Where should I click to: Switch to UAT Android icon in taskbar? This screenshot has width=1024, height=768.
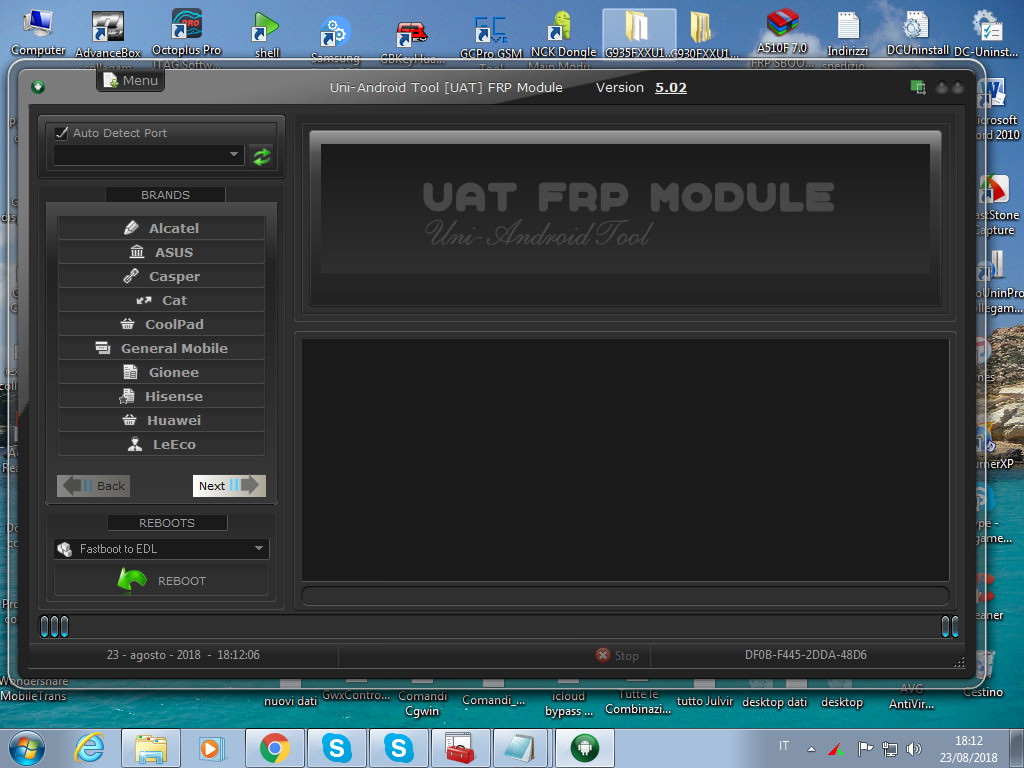click(584, 748)
